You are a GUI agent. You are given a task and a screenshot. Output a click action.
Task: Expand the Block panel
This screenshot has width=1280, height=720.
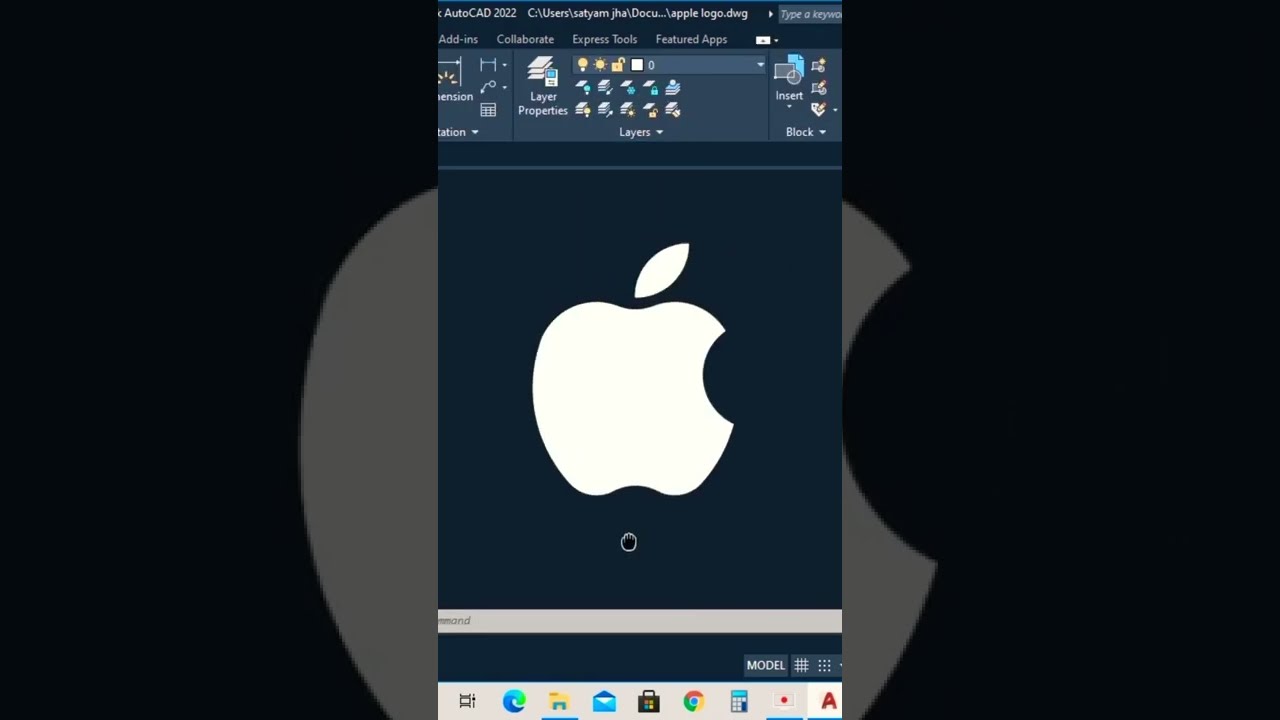pos(806,132)
